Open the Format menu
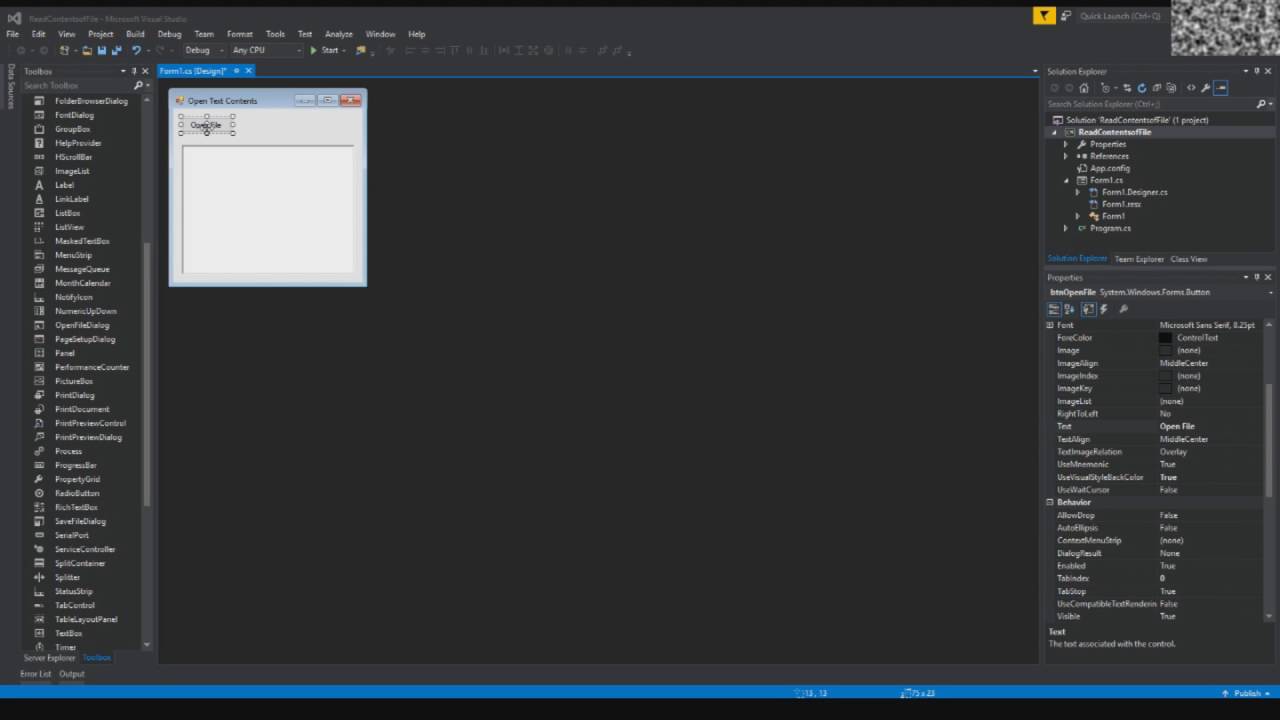 coord(240,34)
